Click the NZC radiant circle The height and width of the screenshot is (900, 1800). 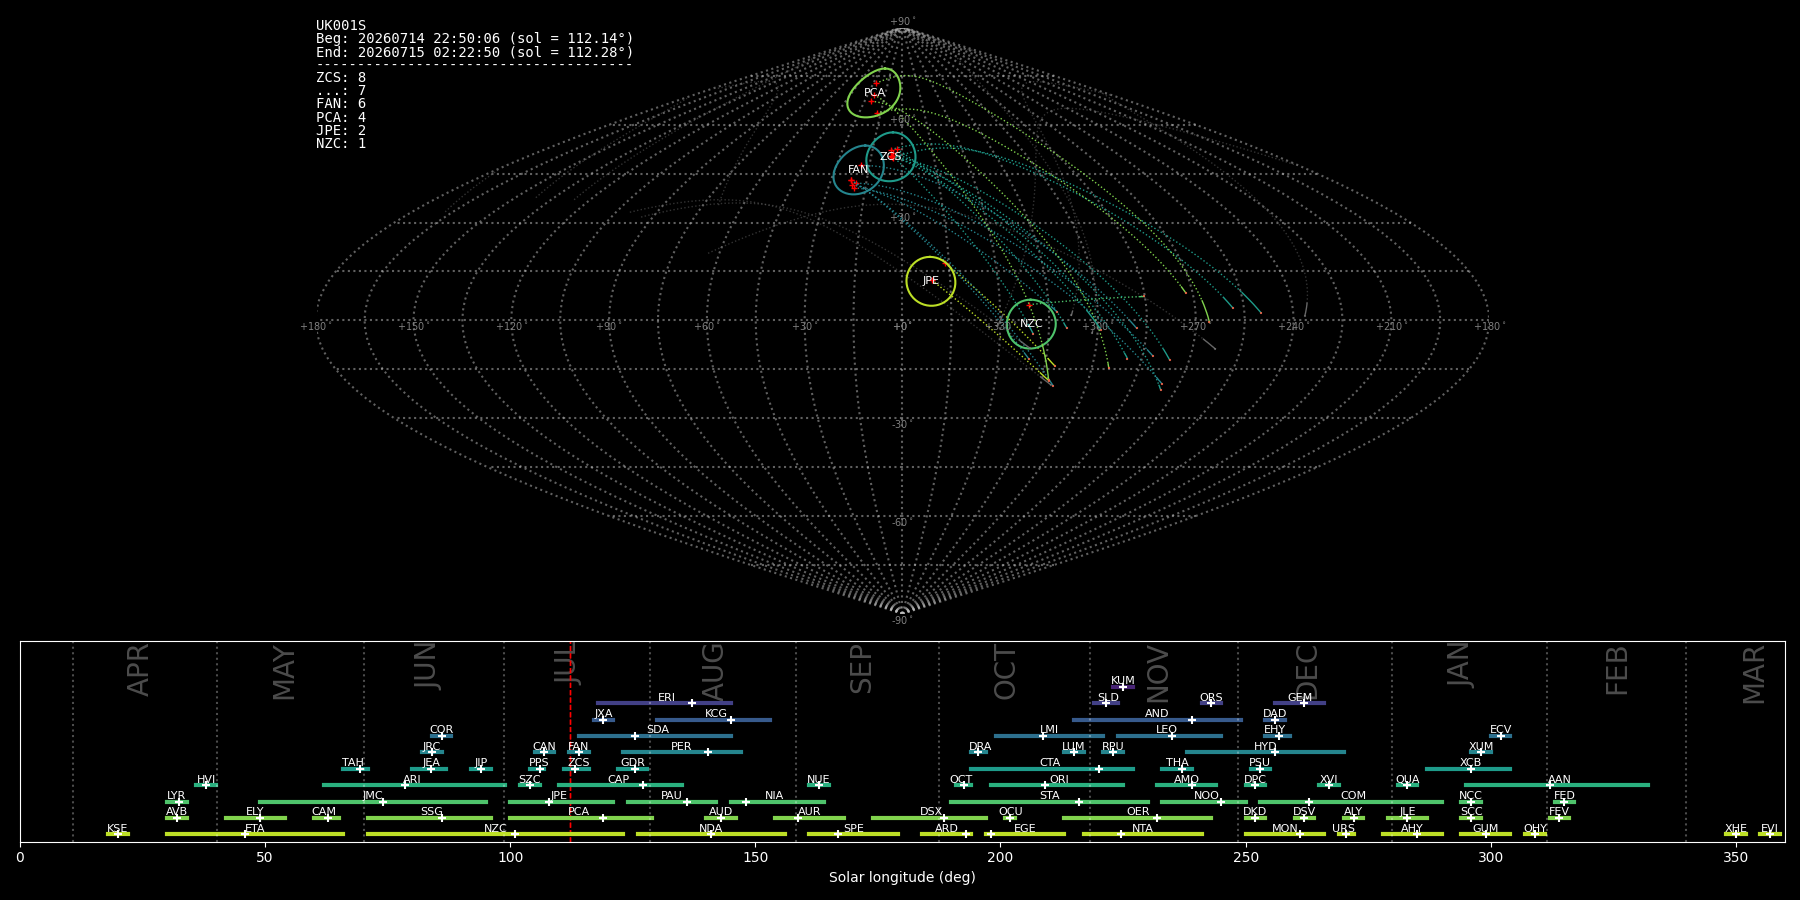[x=1031, y=324]
